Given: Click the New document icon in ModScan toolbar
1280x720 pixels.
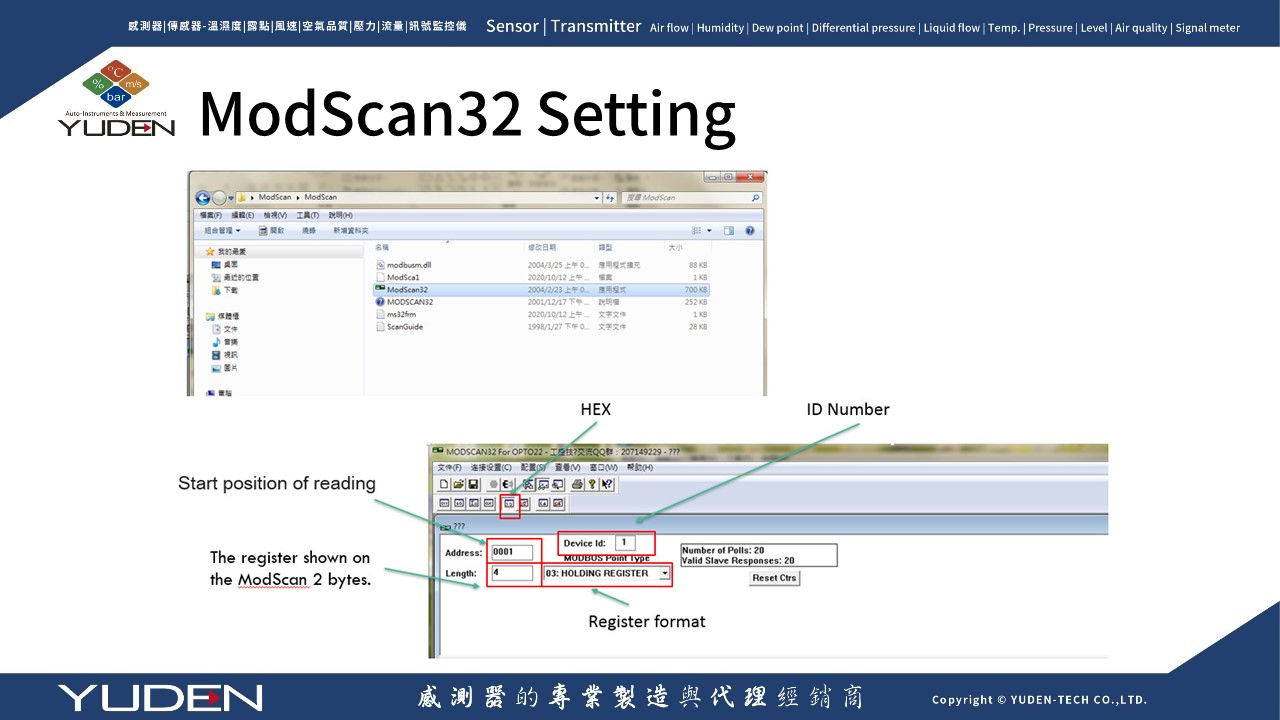Looking at the screenshot, I should 443,484.
